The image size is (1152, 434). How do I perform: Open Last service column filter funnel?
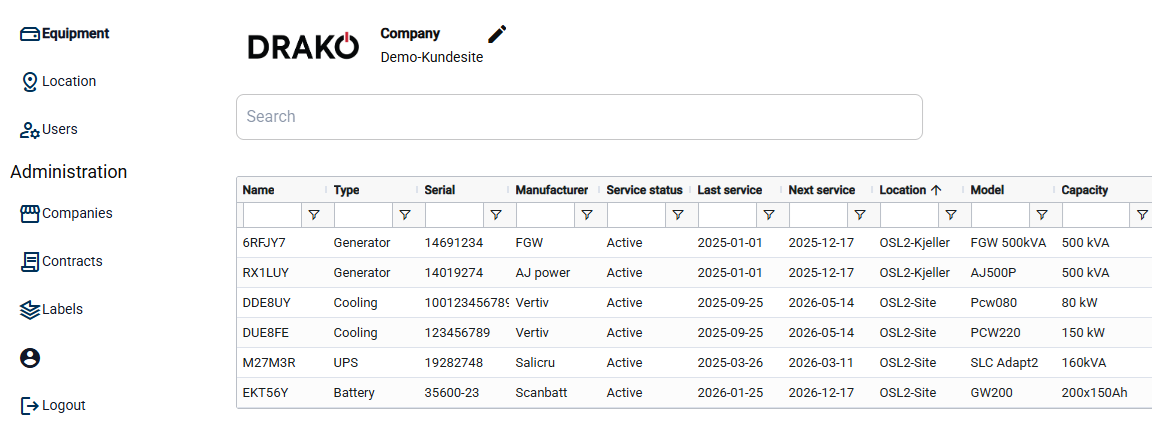768,215
